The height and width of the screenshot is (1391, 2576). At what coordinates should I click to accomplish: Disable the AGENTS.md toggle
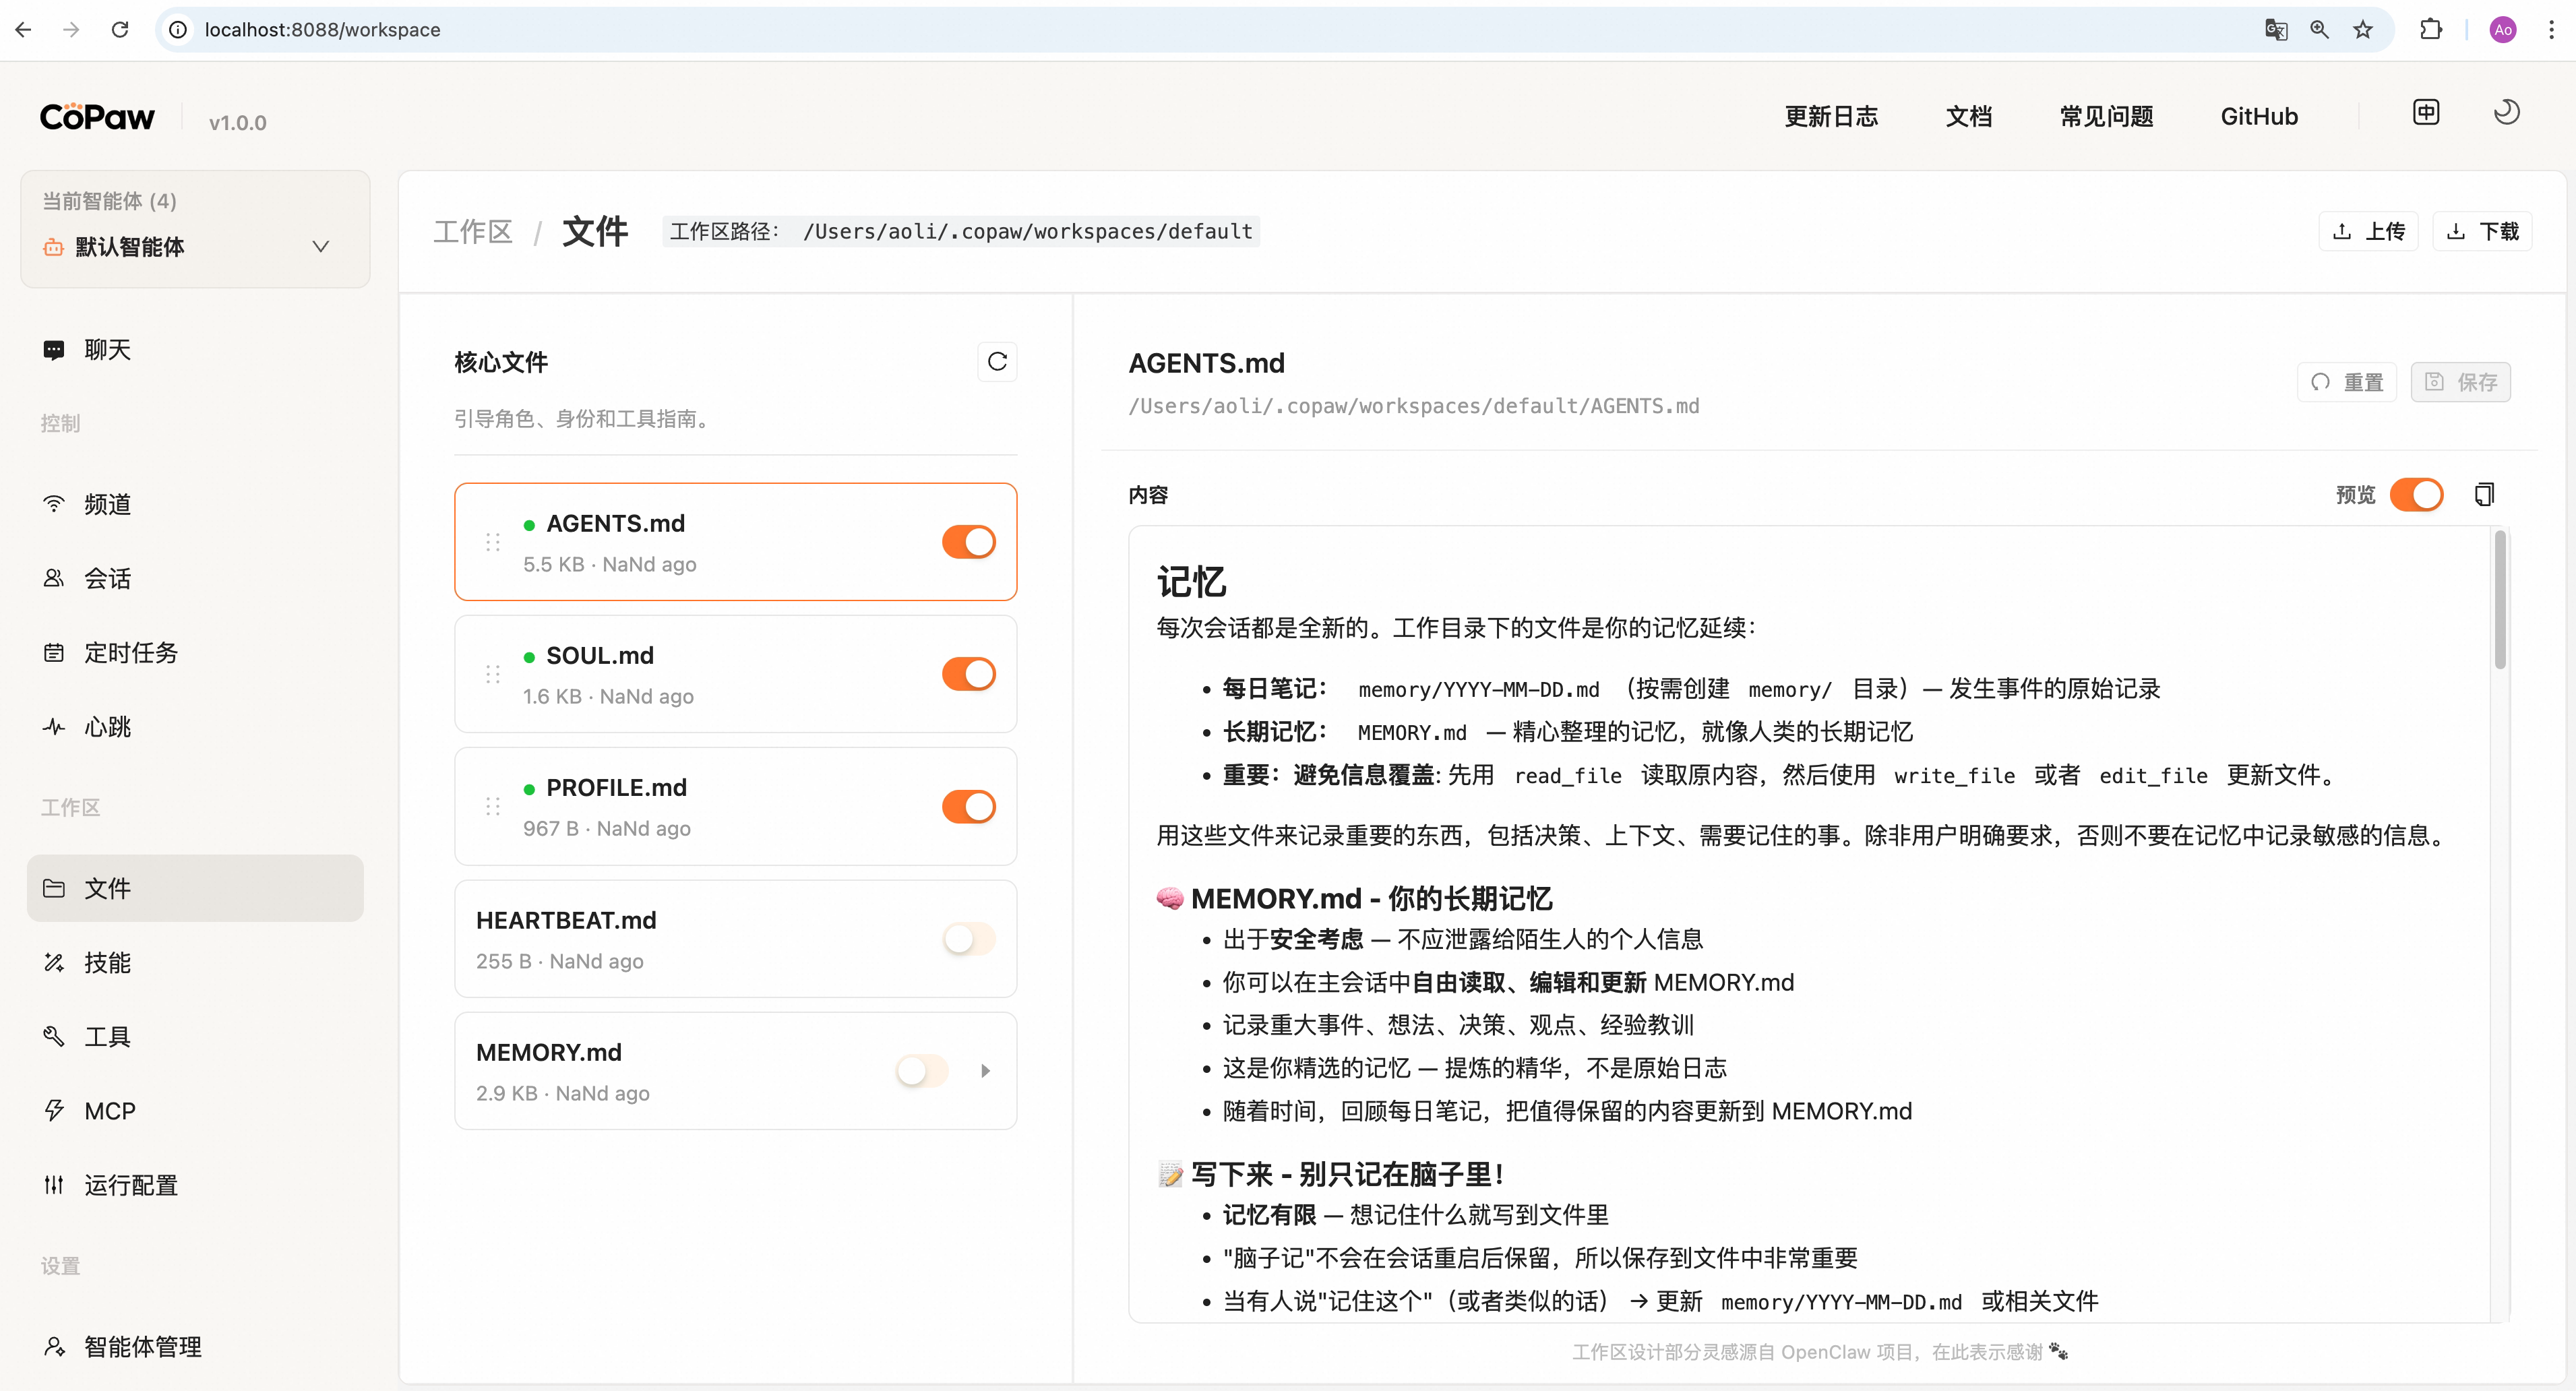coord(968,542)
